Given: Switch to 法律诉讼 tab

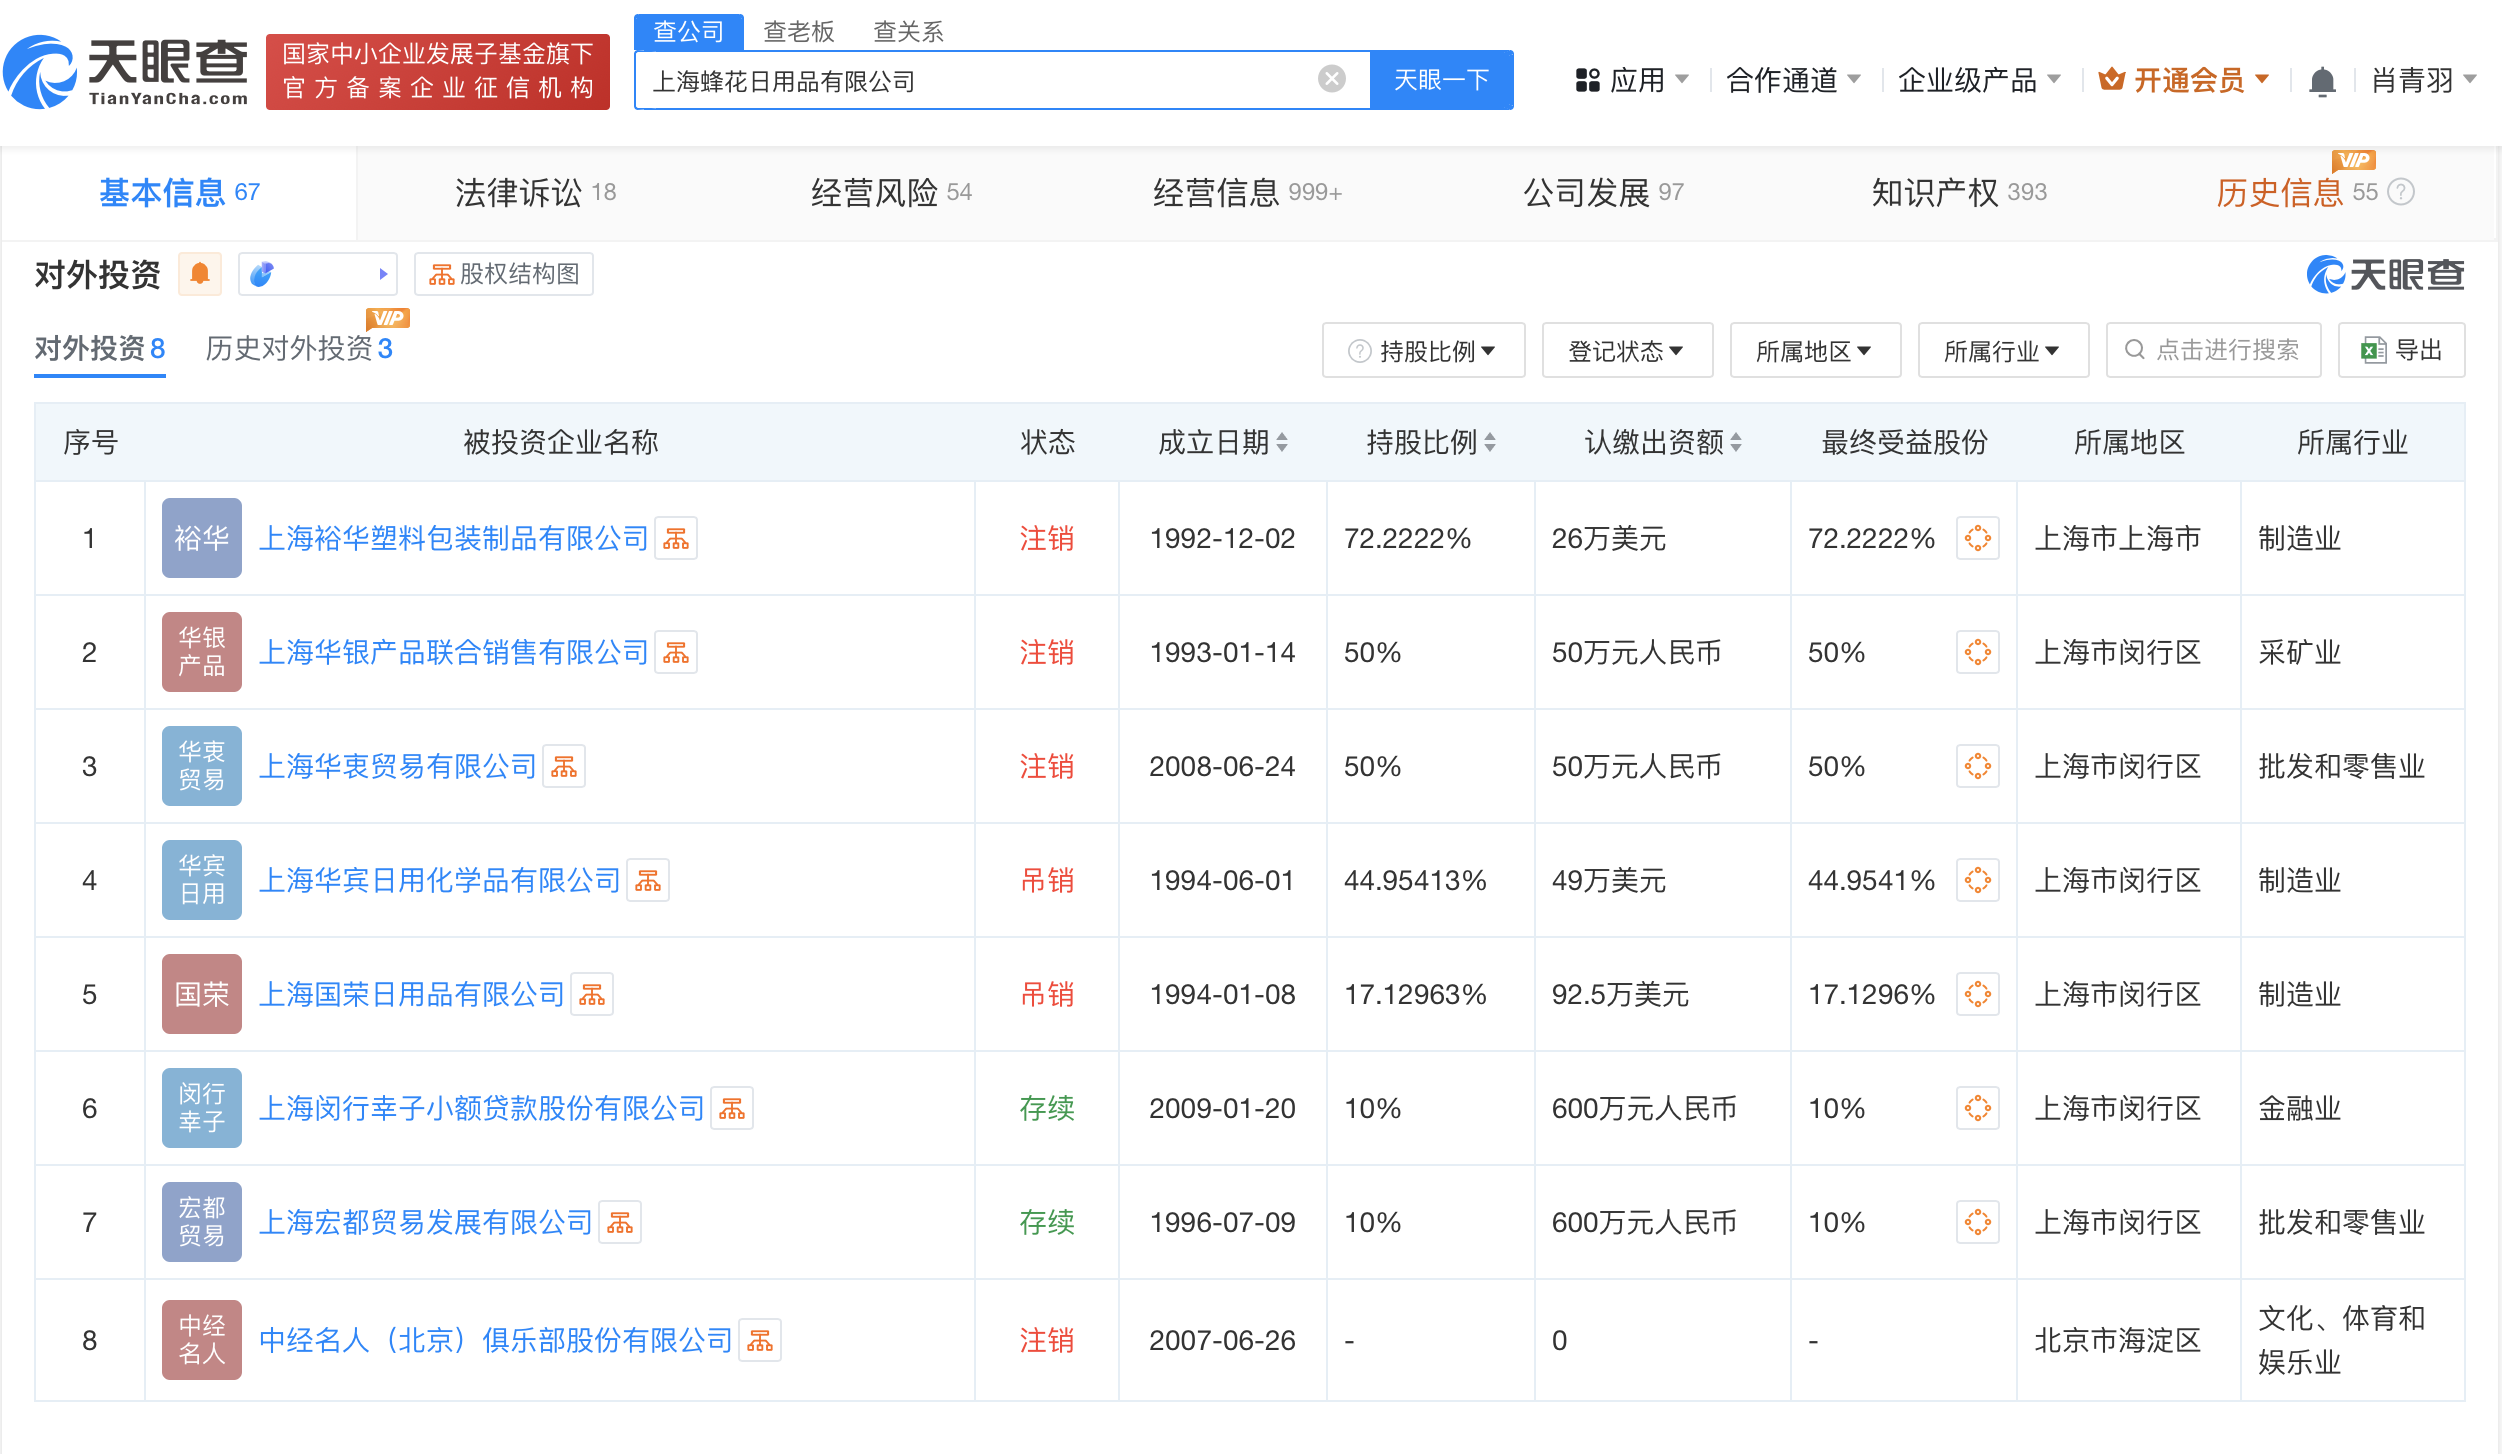Looking at the screenshot, I should (x=535, y=192).
